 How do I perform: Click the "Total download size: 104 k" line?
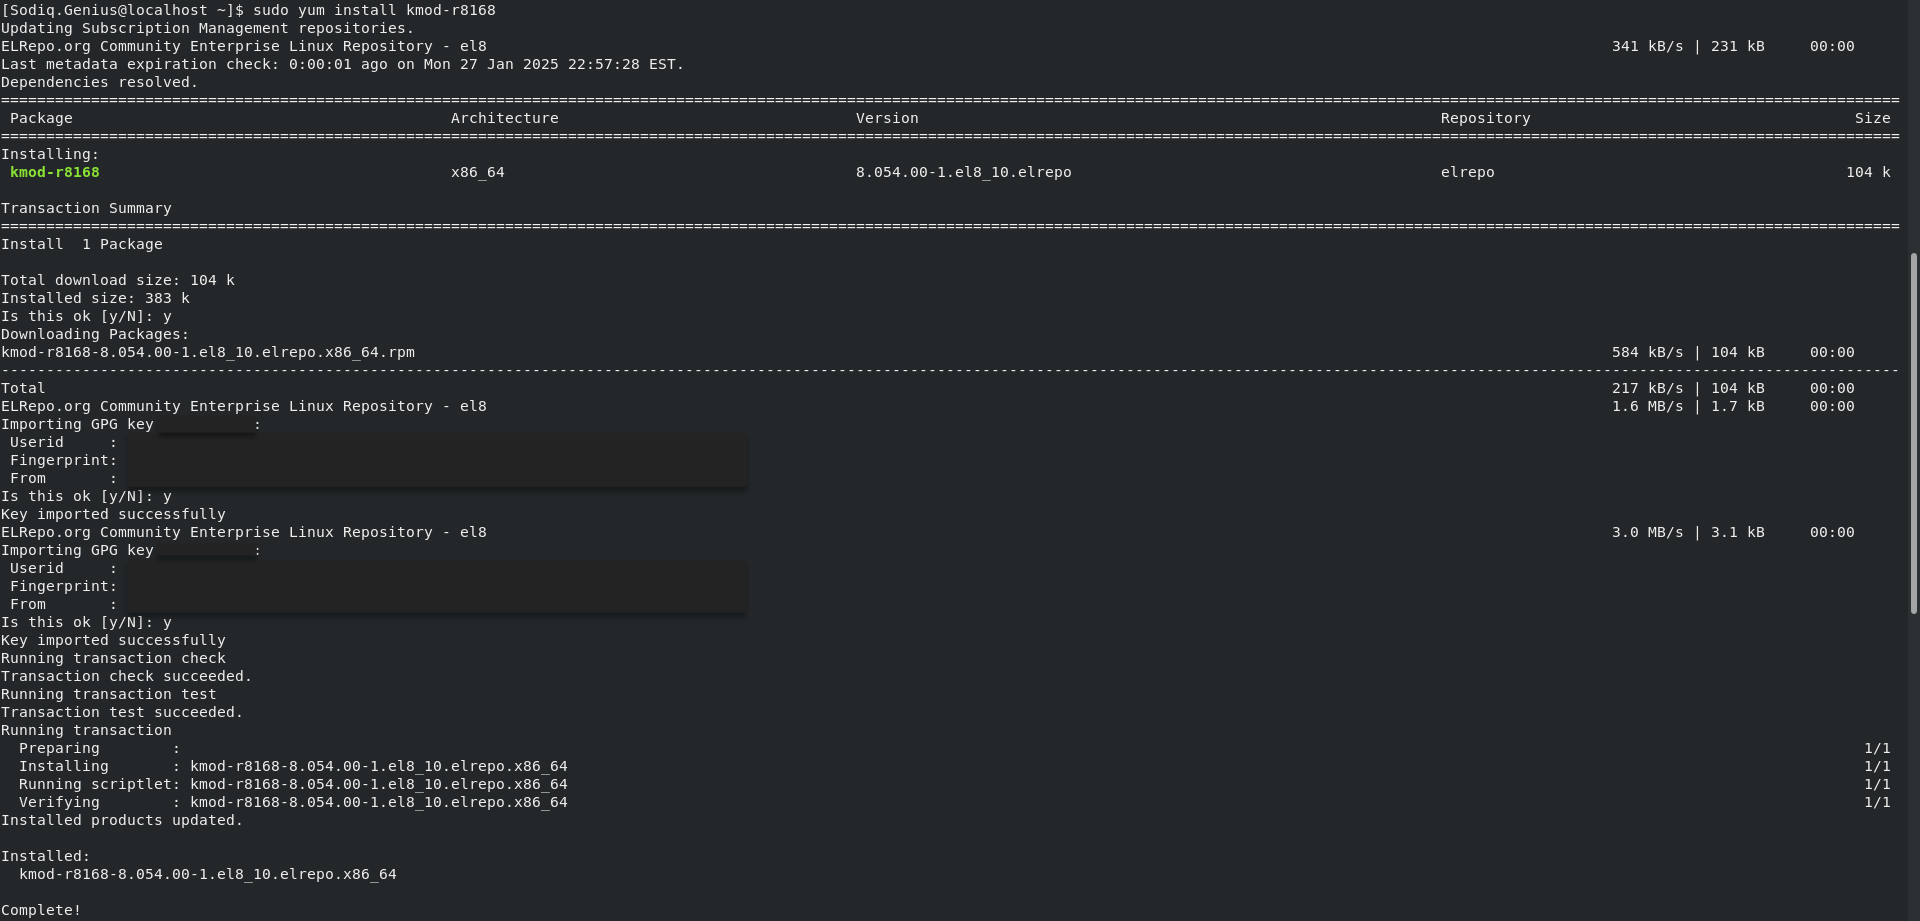tap(118, 280)
